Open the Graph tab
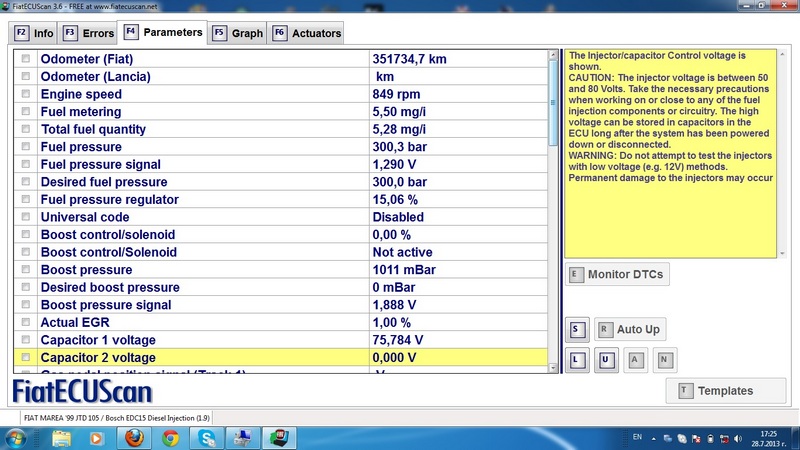 pyautogui.click(x=237, y=33)
